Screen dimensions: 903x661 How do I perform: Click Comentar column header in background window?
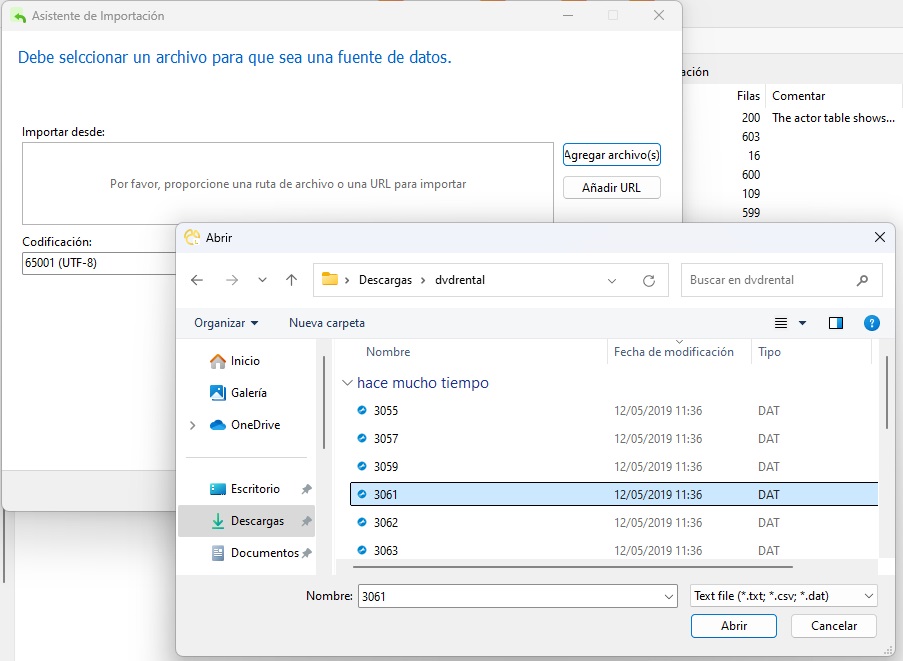pos(798,96)
